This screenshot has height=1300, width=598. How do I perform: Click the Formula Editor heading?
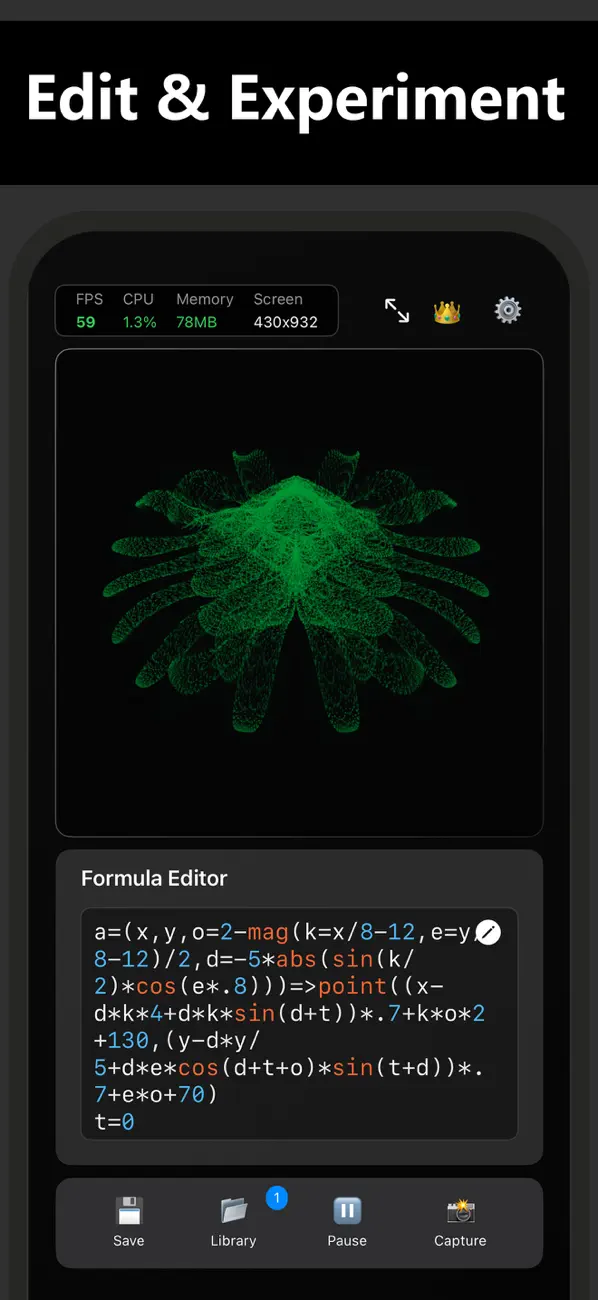[x=154, y=878]
